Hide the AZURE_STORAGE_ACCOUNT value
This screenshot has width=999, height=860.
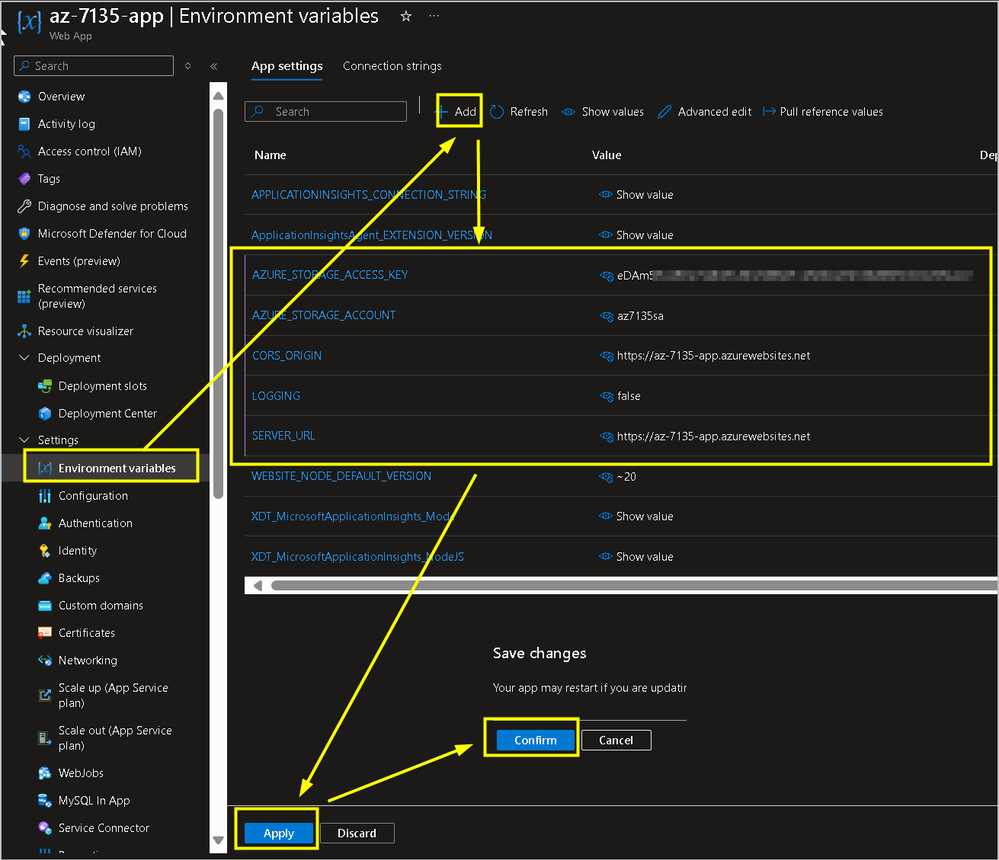(x=606, y=316)
